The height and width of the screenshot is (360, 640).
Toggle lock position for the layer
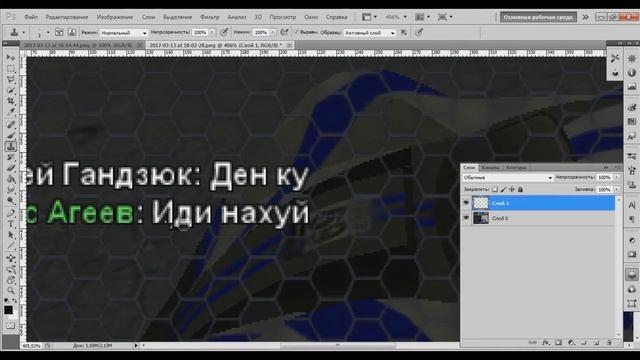point(511,189)
